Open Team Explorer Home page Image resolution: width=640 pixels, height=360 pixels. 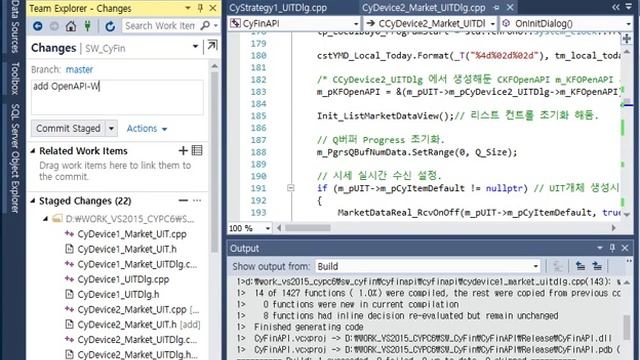(x=71, y=26)
